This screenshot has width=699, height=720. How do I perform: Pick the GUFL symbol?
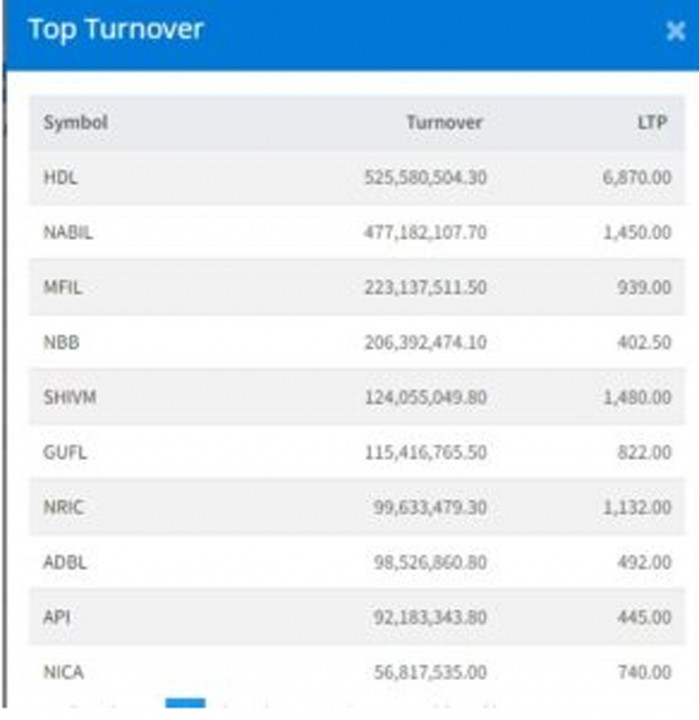(65, 452)
